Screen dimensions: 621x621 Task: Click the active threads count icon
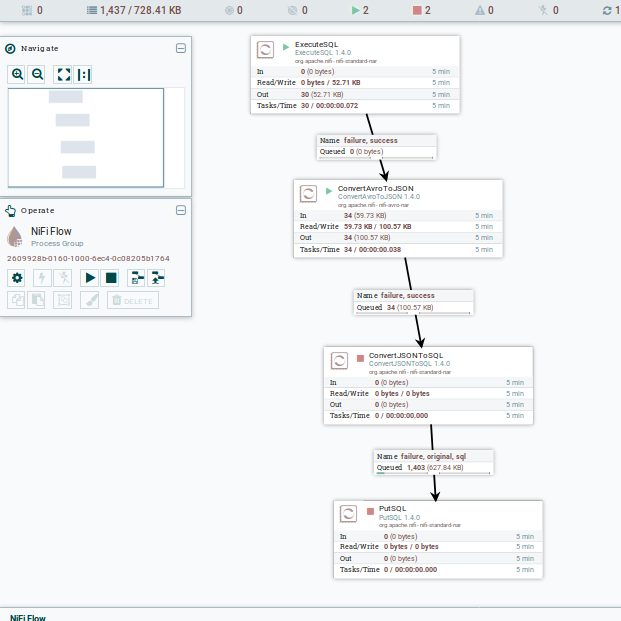pyautogui.click(x=27, y=10)
